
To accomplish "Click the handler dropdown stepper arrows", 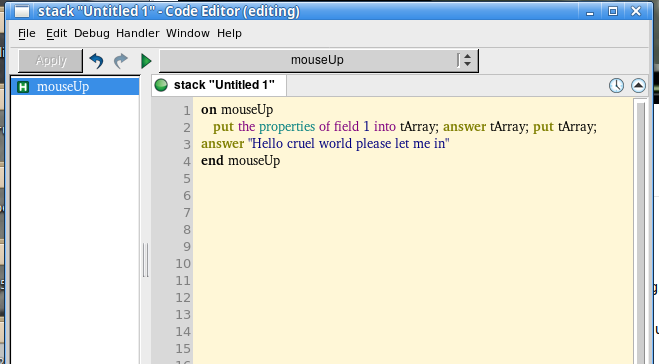I will 467,60.
